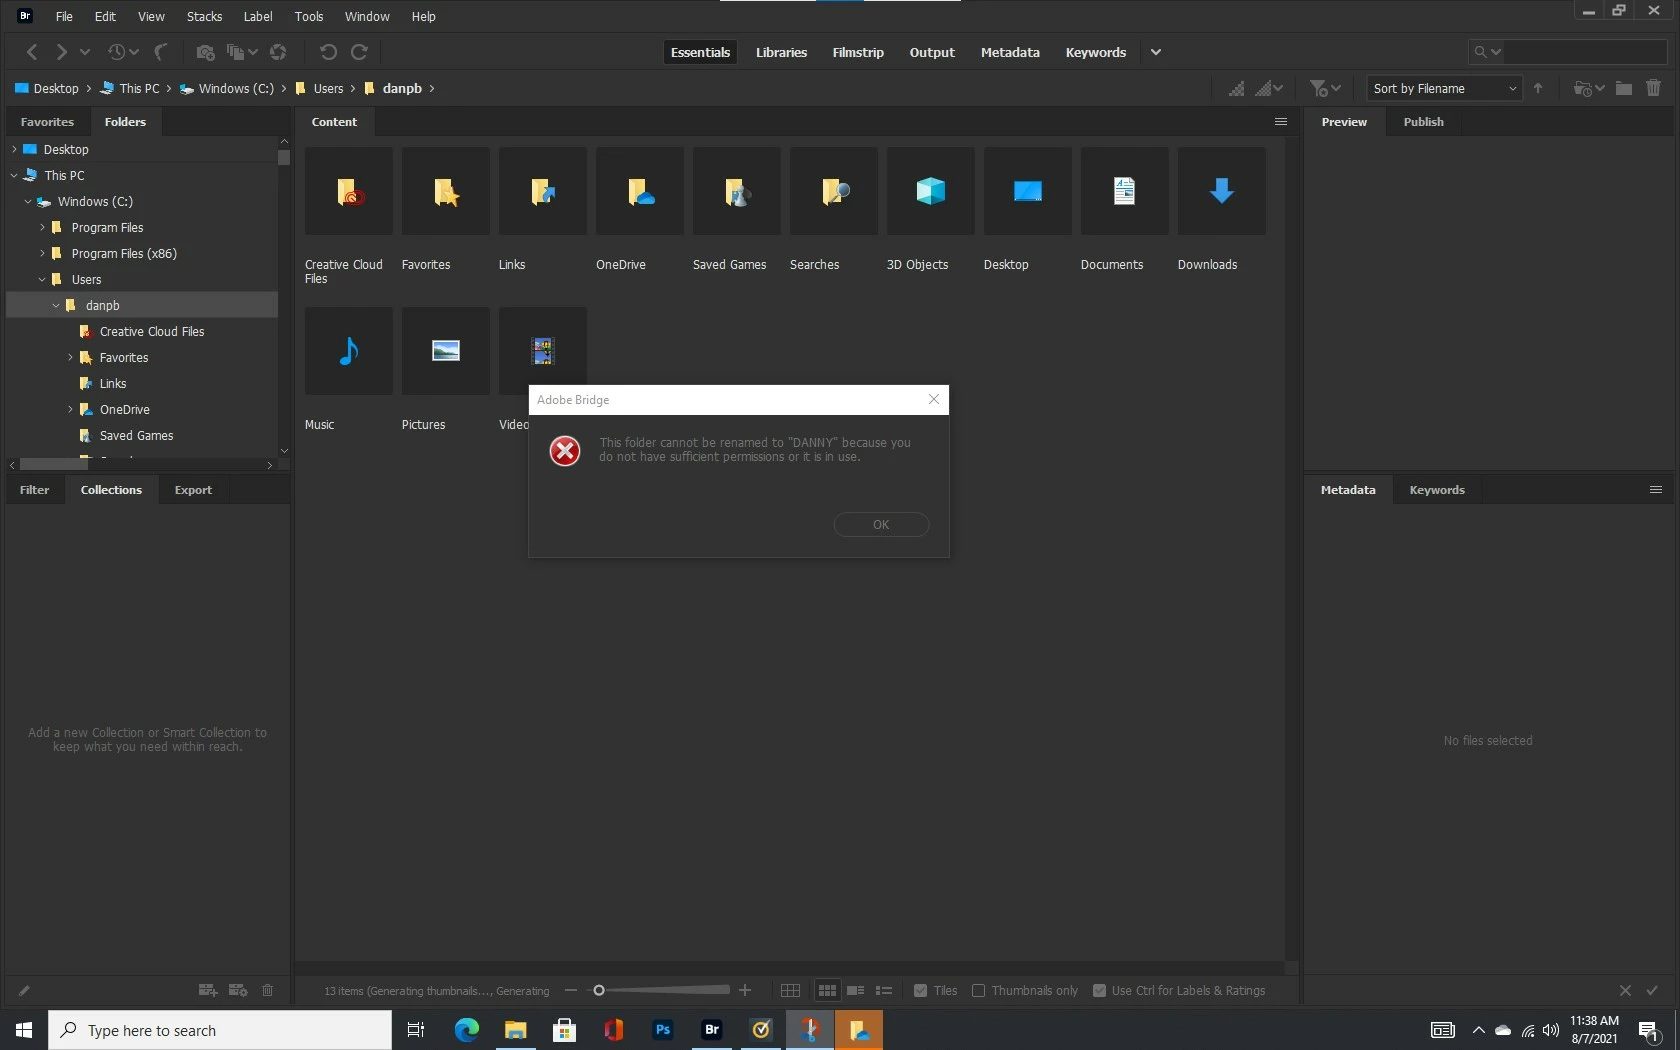
Task: Switch to the Libraries workspace
Action: pyautogui.click(x=781, y=52)
